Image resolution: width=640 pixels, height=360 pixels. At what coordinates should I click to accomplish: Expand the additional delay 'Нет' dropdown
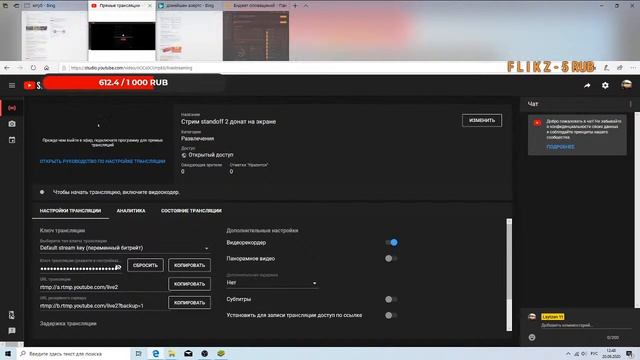pyautogui.click(x=271, y=282)
